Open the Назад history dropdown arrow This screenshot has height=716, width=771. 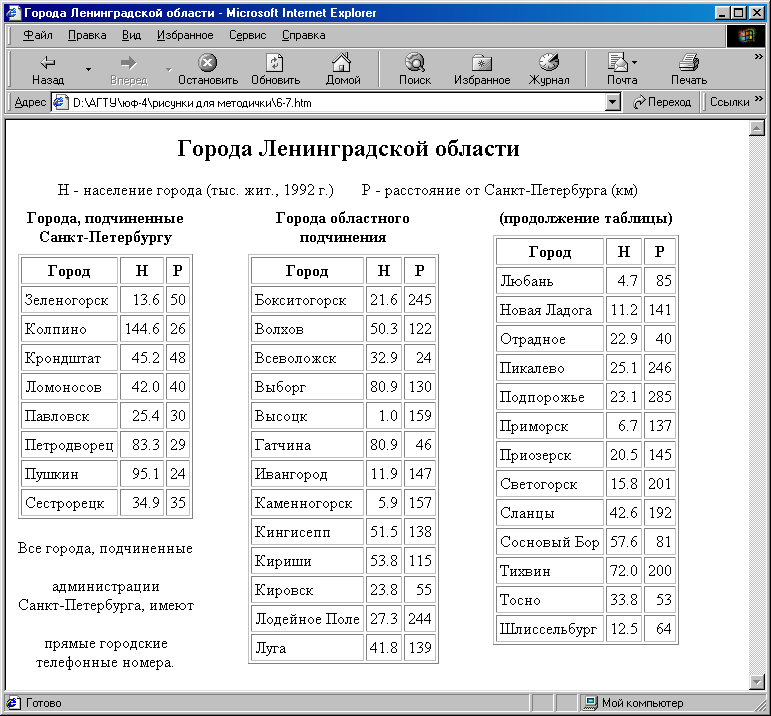pyautogui.click(x=89, y=69)
